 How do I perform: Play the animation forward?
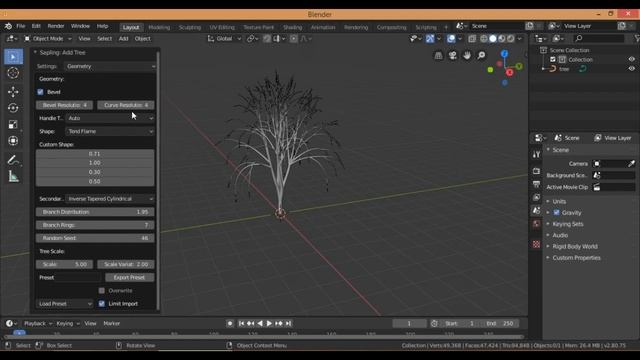point(269,324)
